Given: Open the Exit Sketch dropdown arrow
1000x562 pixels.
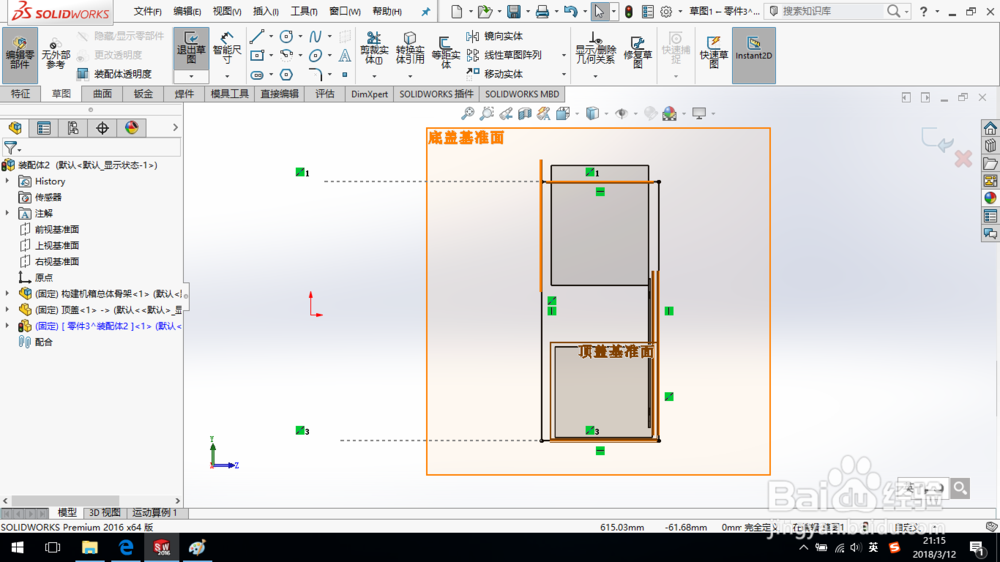Looking at the screenshot, I should pos(191,76).
